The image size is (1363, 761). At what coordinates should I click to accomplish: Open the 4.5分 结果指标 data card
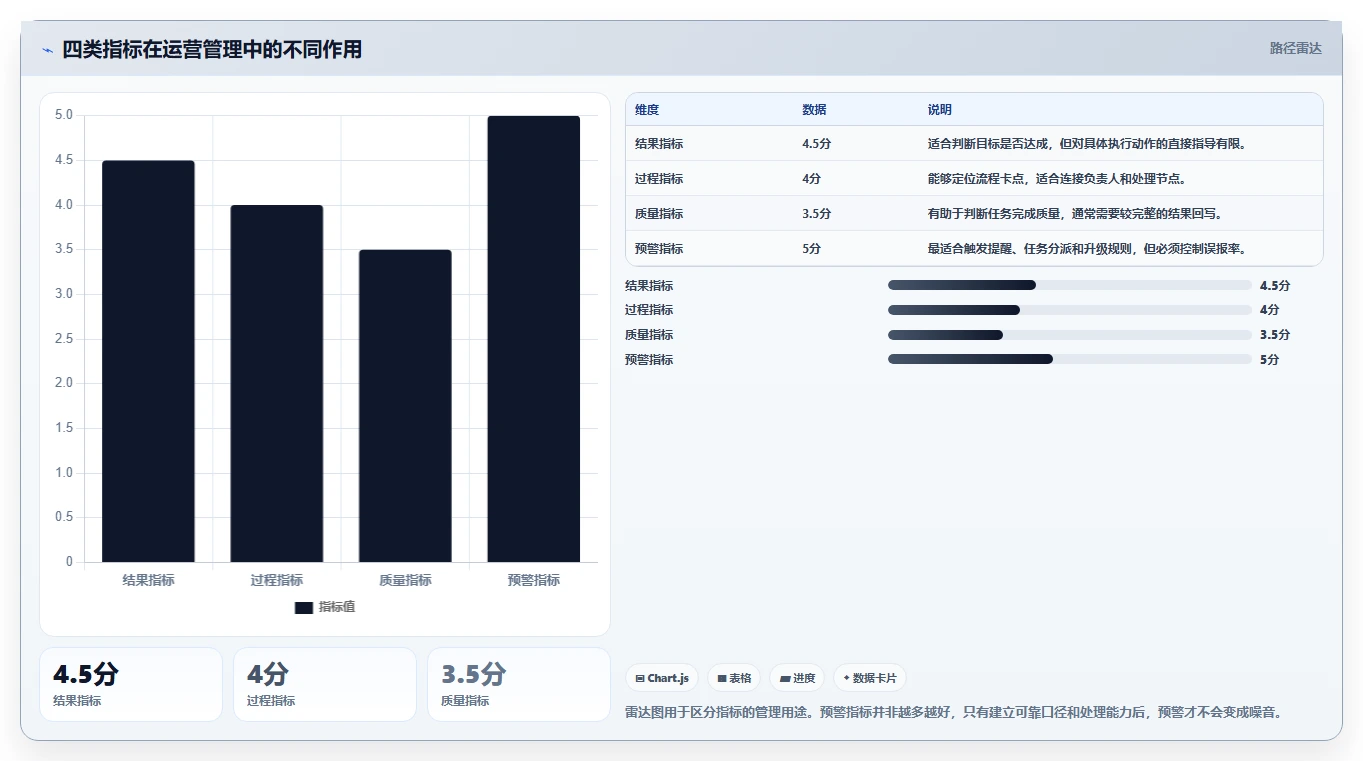[x=131, y=684]
